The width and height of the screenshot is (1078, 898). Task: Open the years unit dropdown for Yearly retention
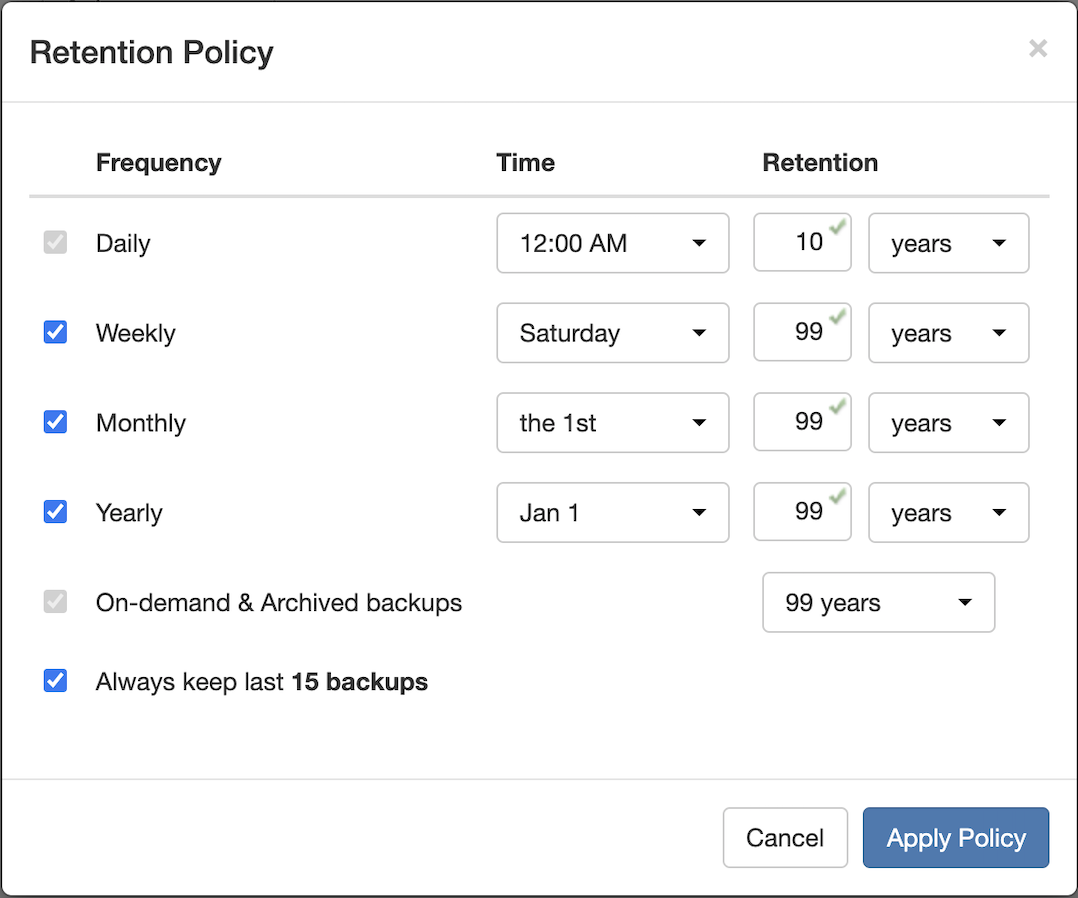pyautogui.click(x=948, y=512)
